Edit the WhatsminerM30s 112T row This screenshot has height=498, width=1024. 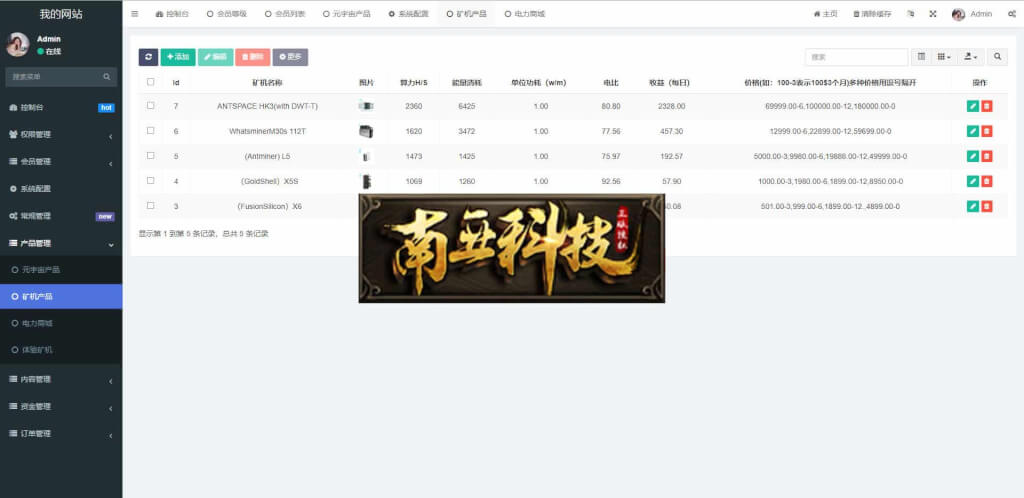[972, 131]
